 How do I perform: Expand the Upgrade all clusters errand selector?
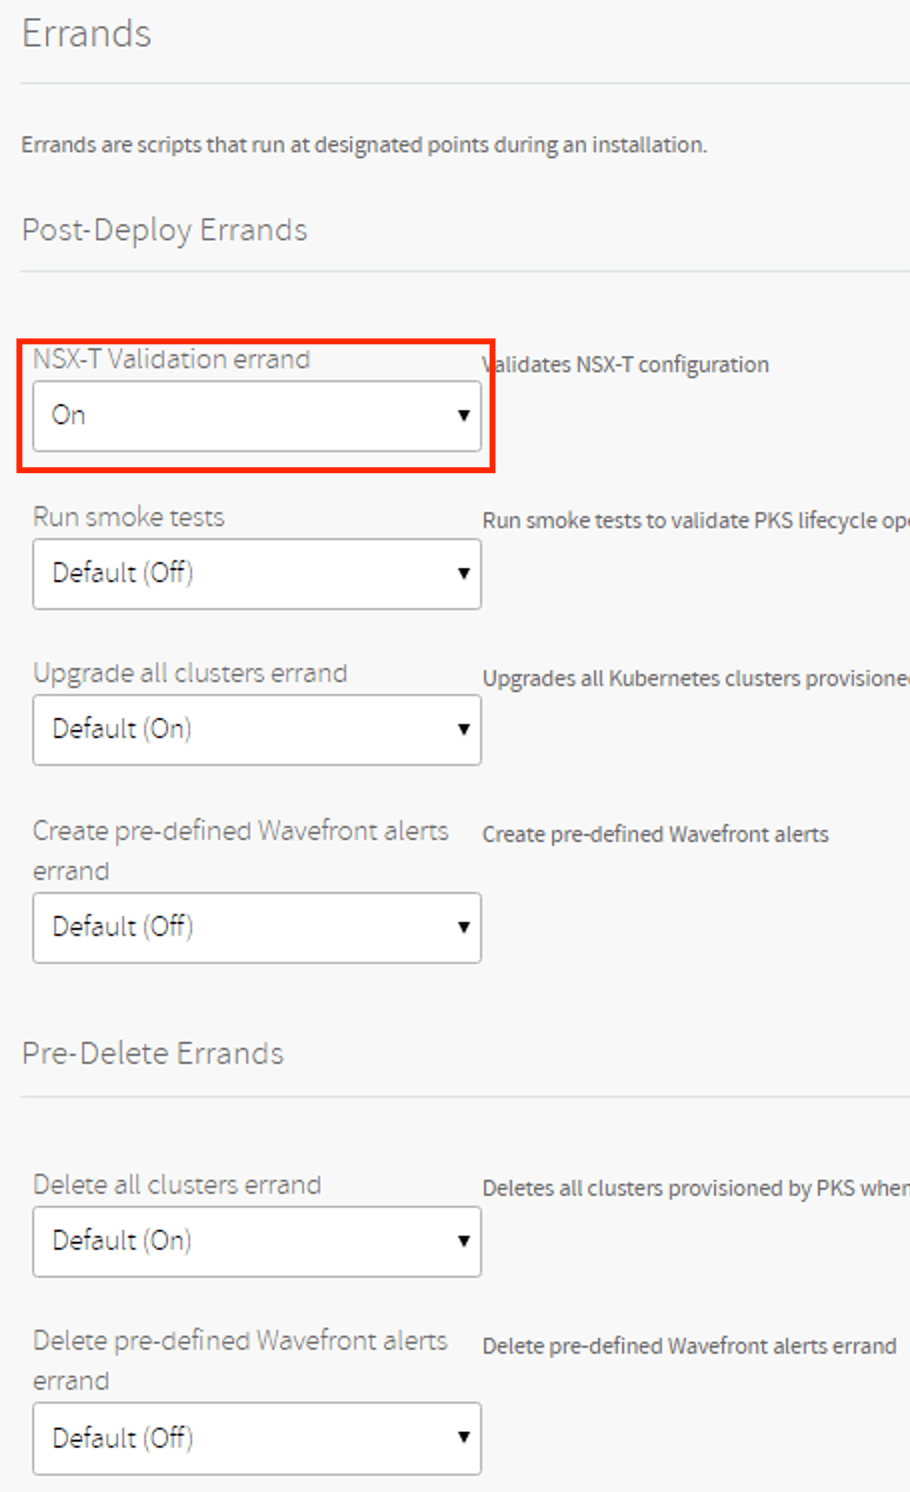[x=256, y=730]
